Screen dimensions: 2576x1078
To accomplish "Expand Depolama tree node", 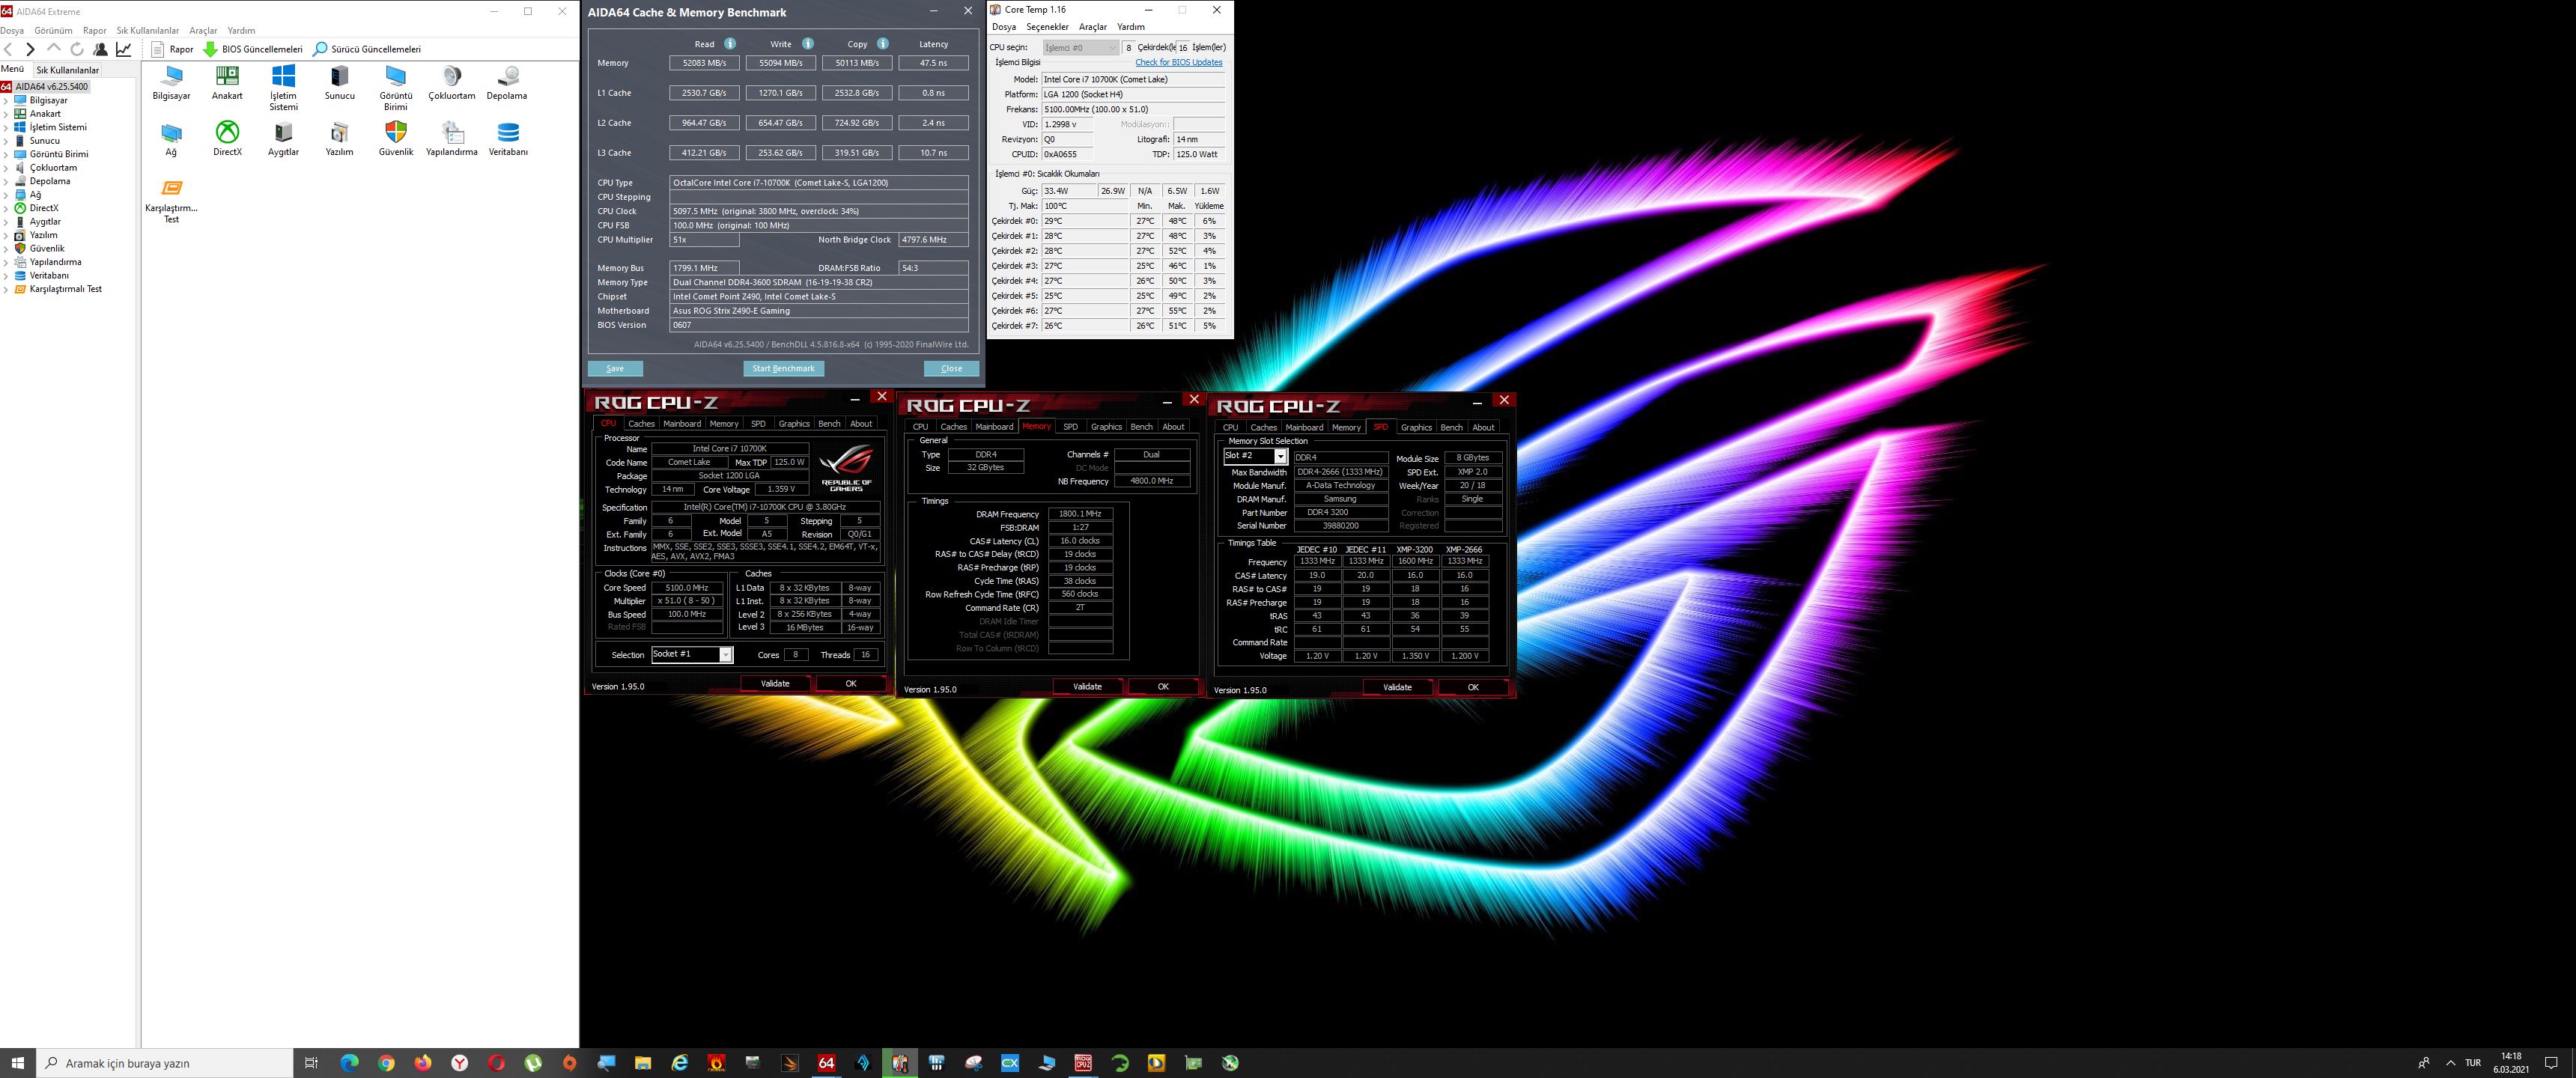I will [6, 182].
